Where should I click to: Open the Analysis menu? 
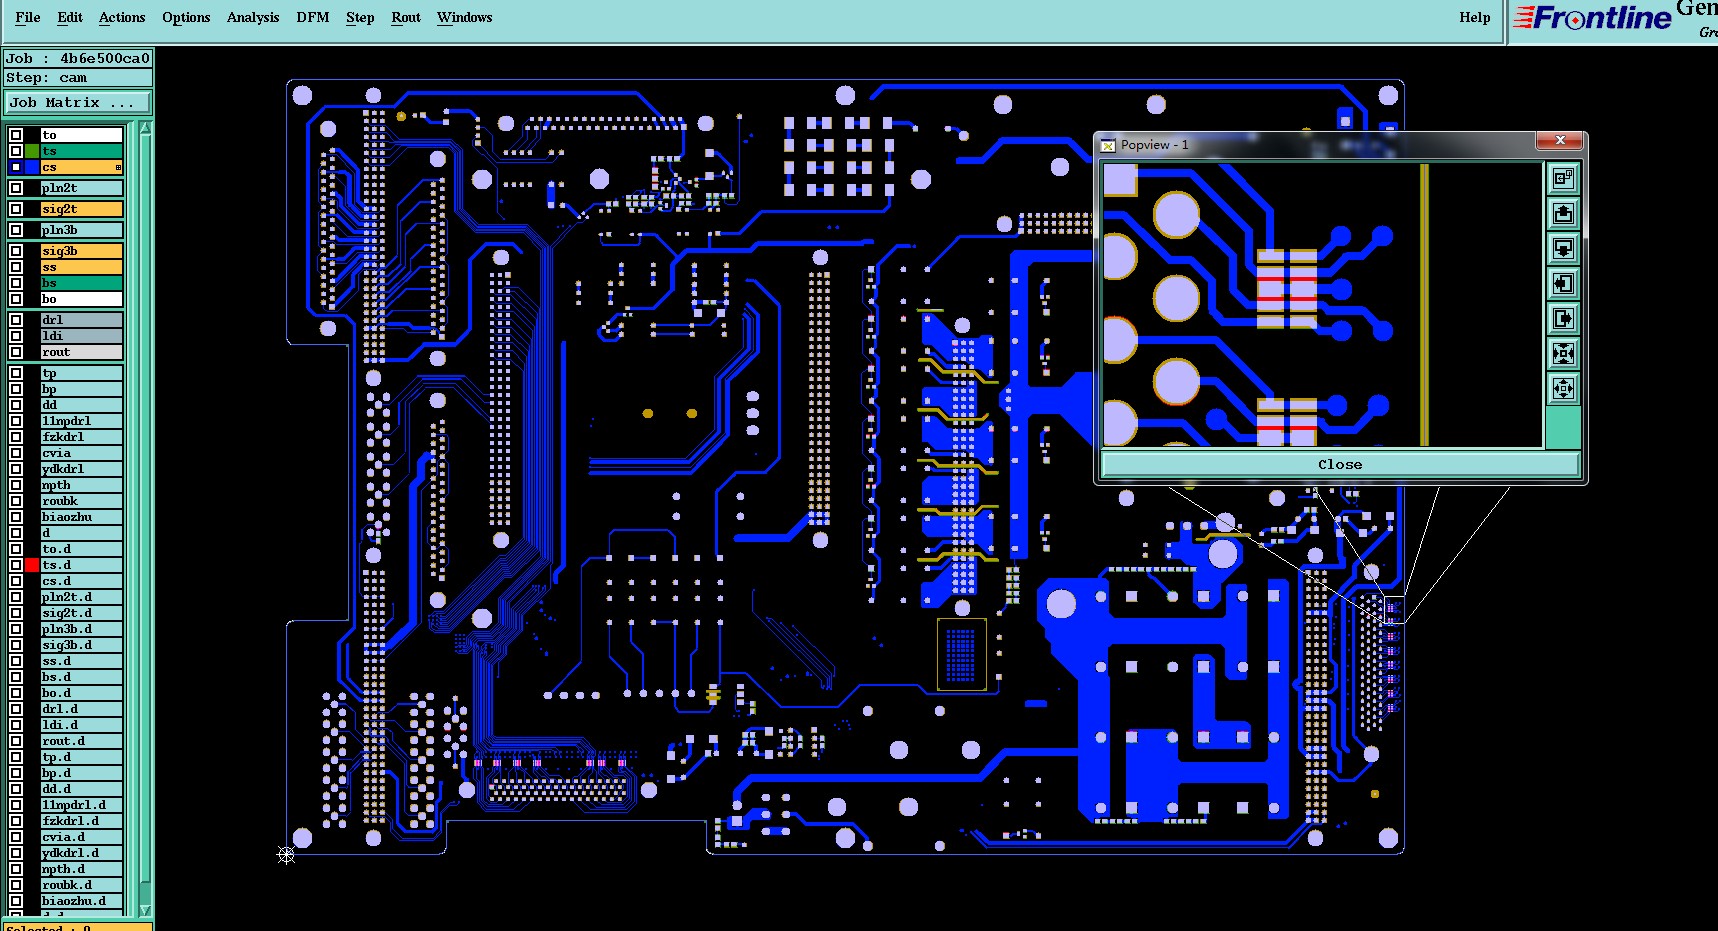(253, 17)
